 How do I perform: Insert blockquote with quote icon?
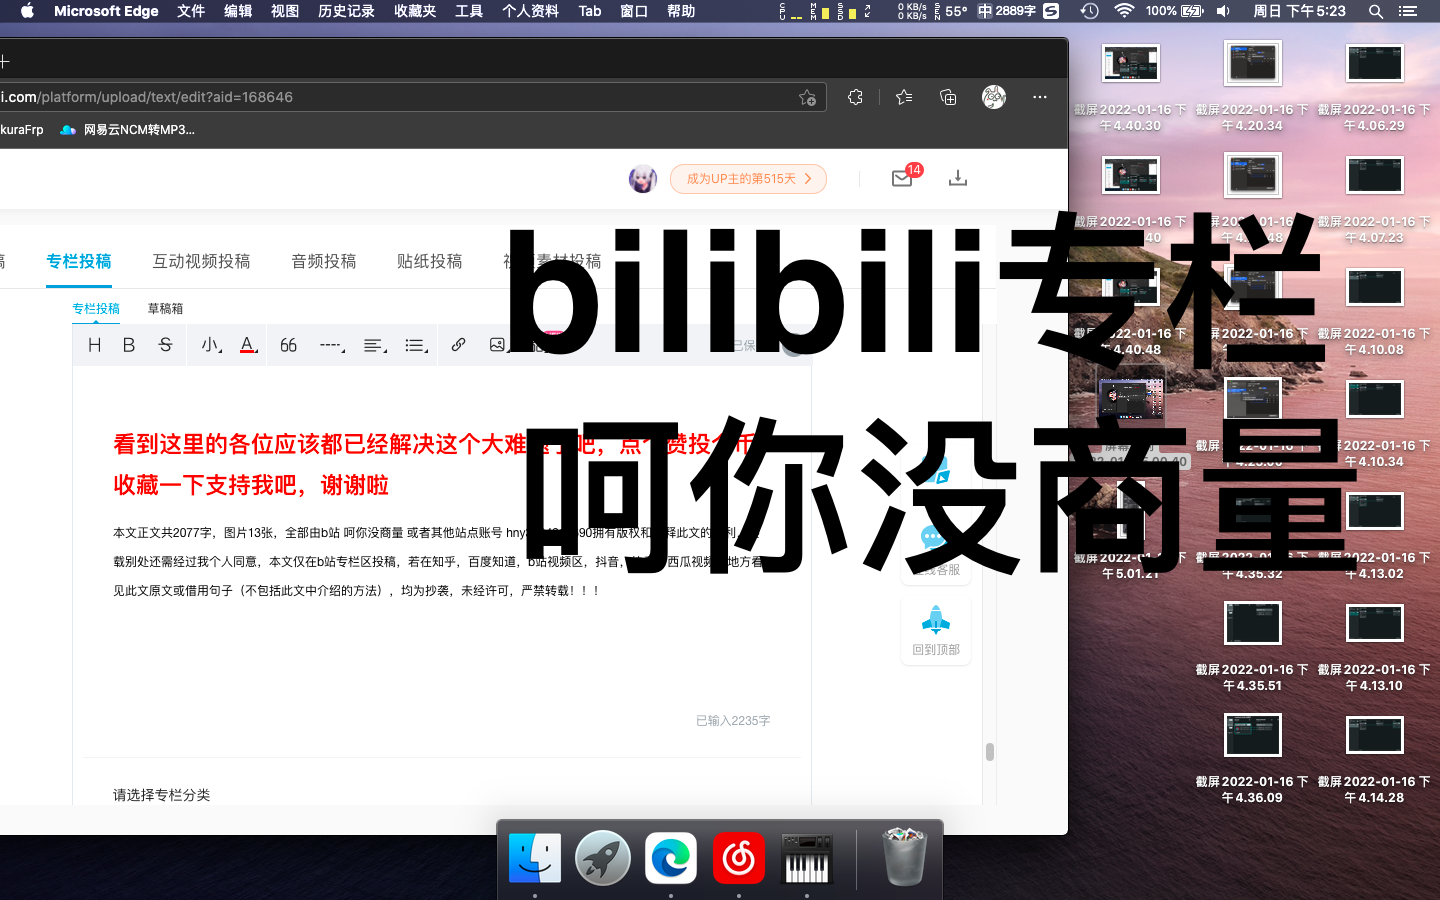point(288,345)
